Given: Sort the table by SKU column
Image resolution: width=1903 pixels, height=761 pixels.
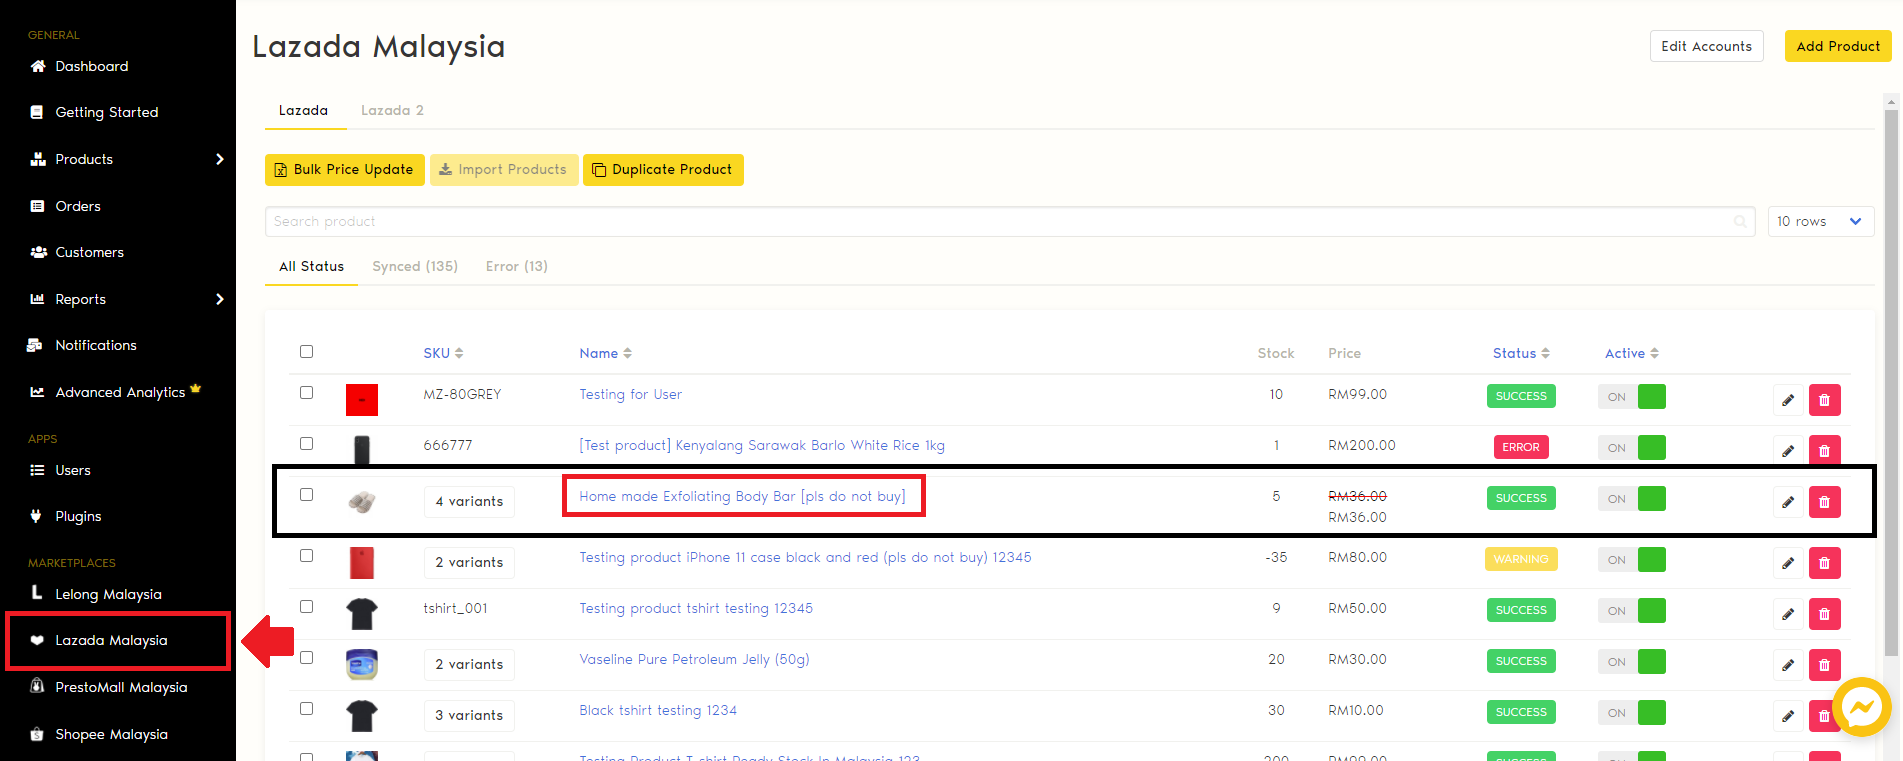Looking at the screenshot, I should click(x=443, y=353).
